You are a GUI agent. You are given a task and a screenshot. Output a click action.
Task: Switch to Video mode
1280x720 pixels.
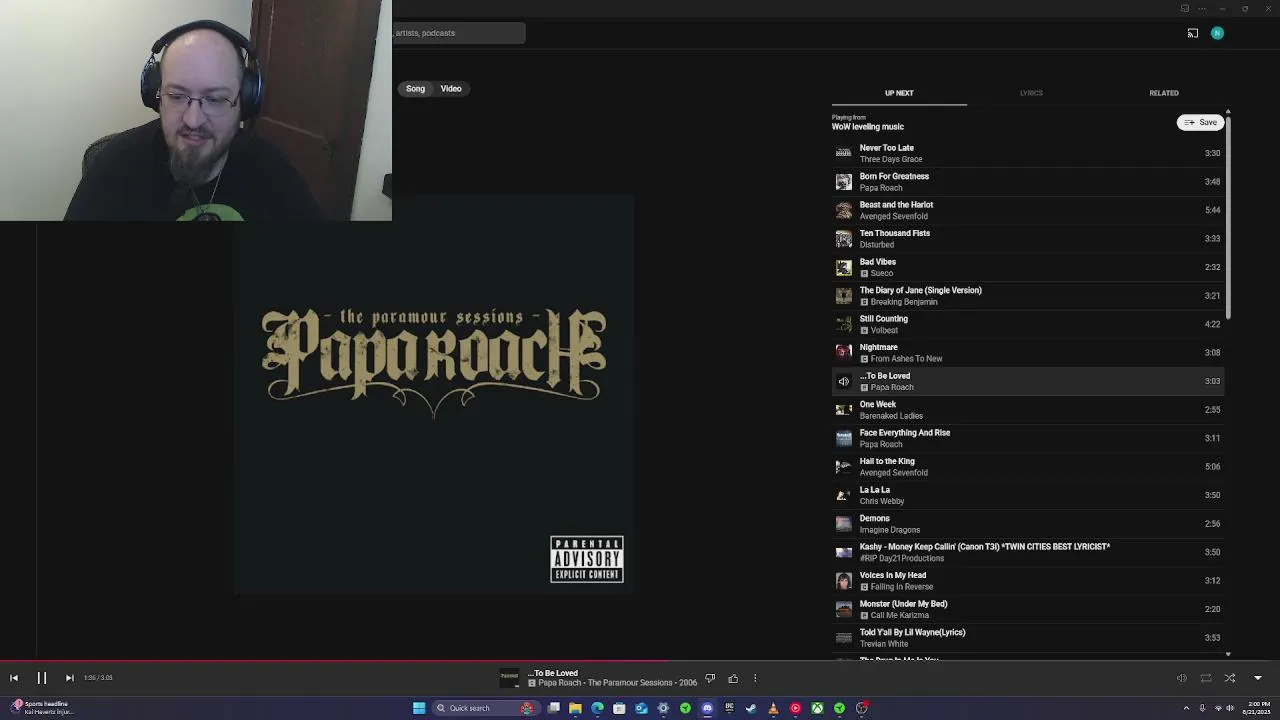coord(451,89)
